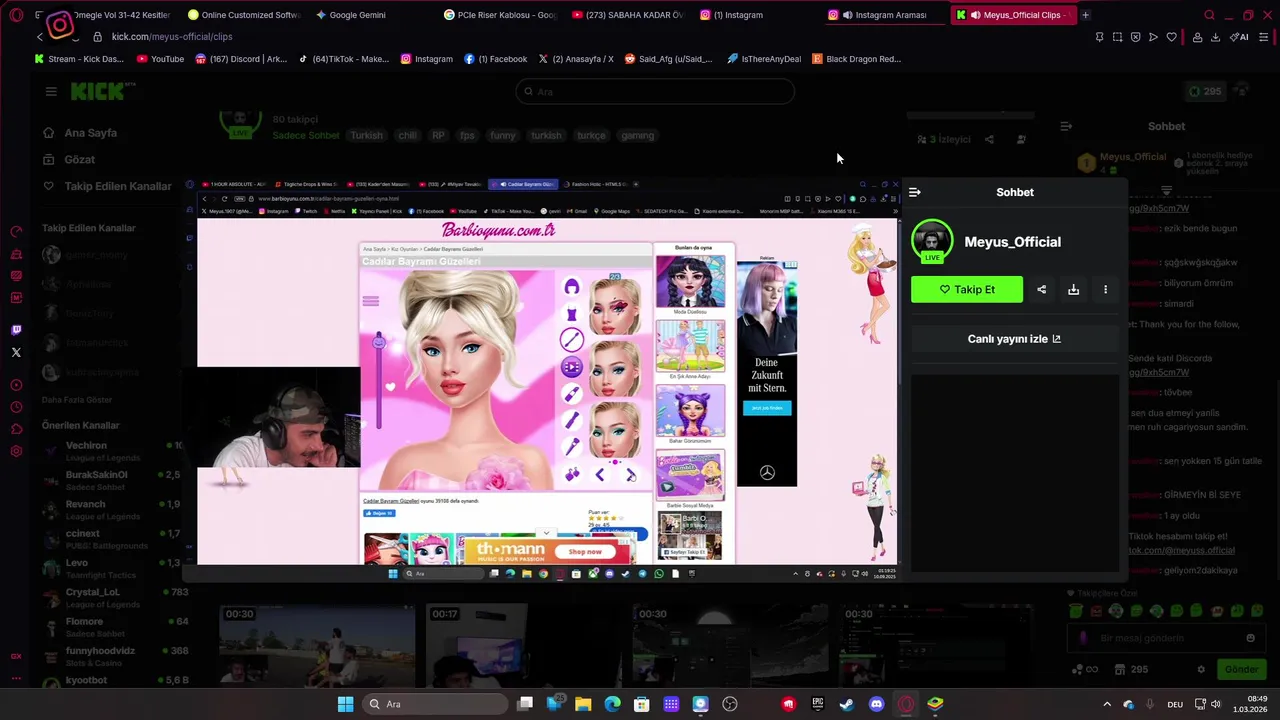Viewport: 1280px width, 720px height.
Task: Open Steam from the Windows taskbar
Action: pyautogui.click(x=846, y=704)
